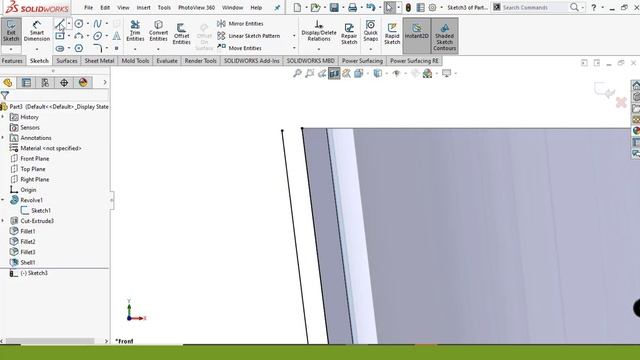Expand the History tree node
The height and width of the screenshot is (360, 640).
point(3,117)
